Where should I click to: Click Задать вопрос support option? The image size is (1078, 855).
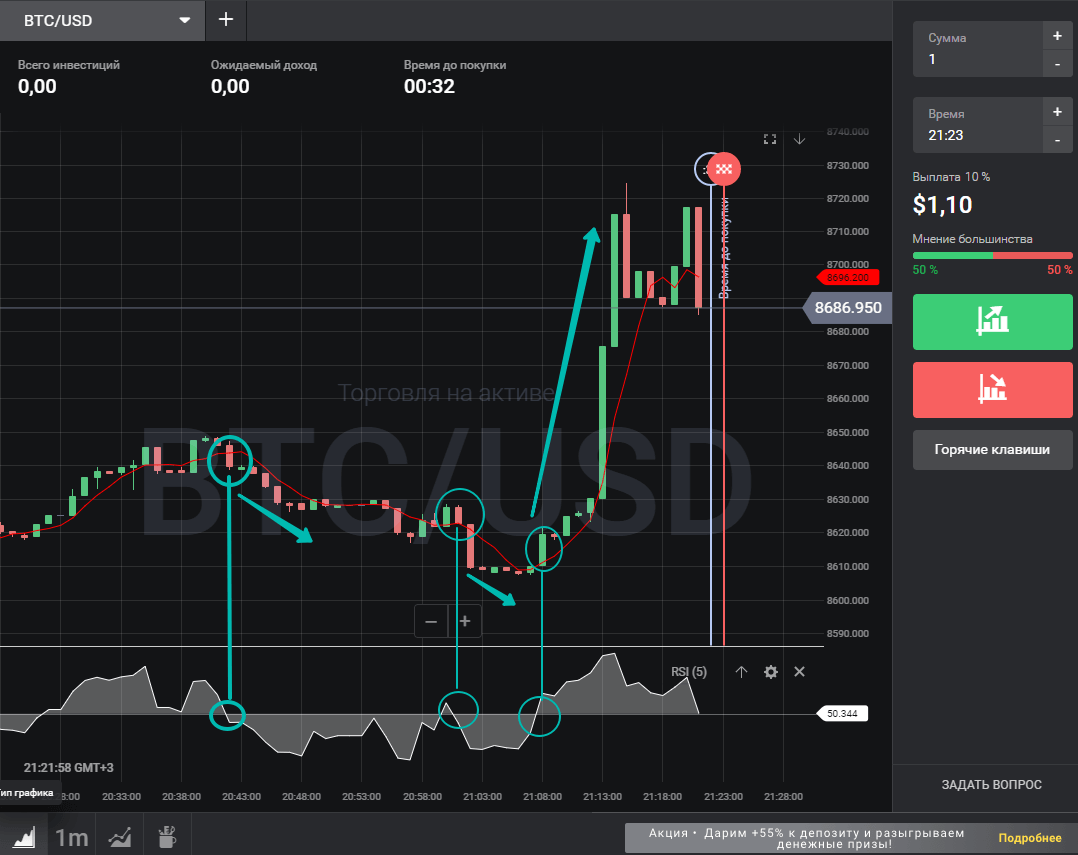pos(992,785)
